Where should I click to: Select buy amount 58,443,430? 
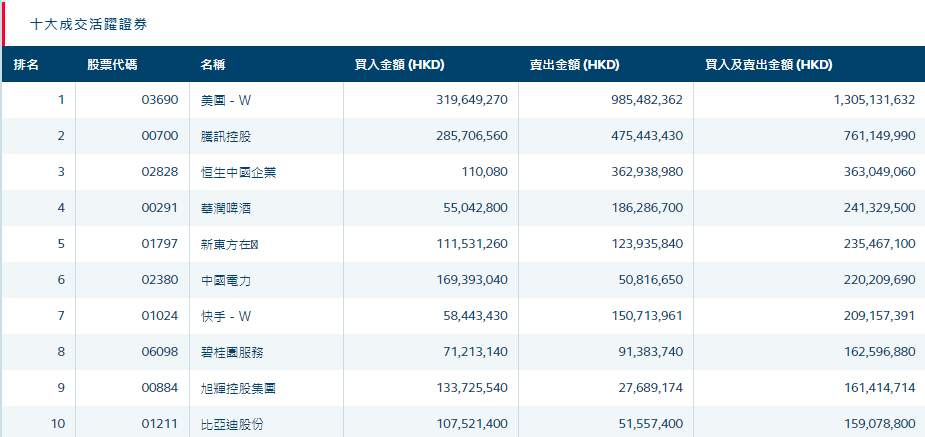475,316
